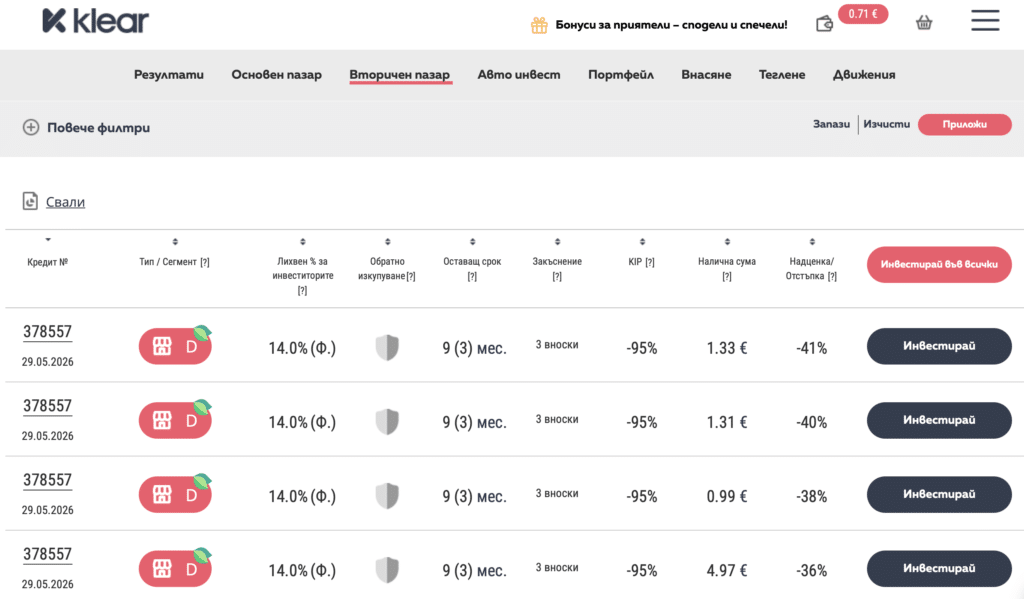Sort by Обратно изкупуване column

tap(387, 242)
